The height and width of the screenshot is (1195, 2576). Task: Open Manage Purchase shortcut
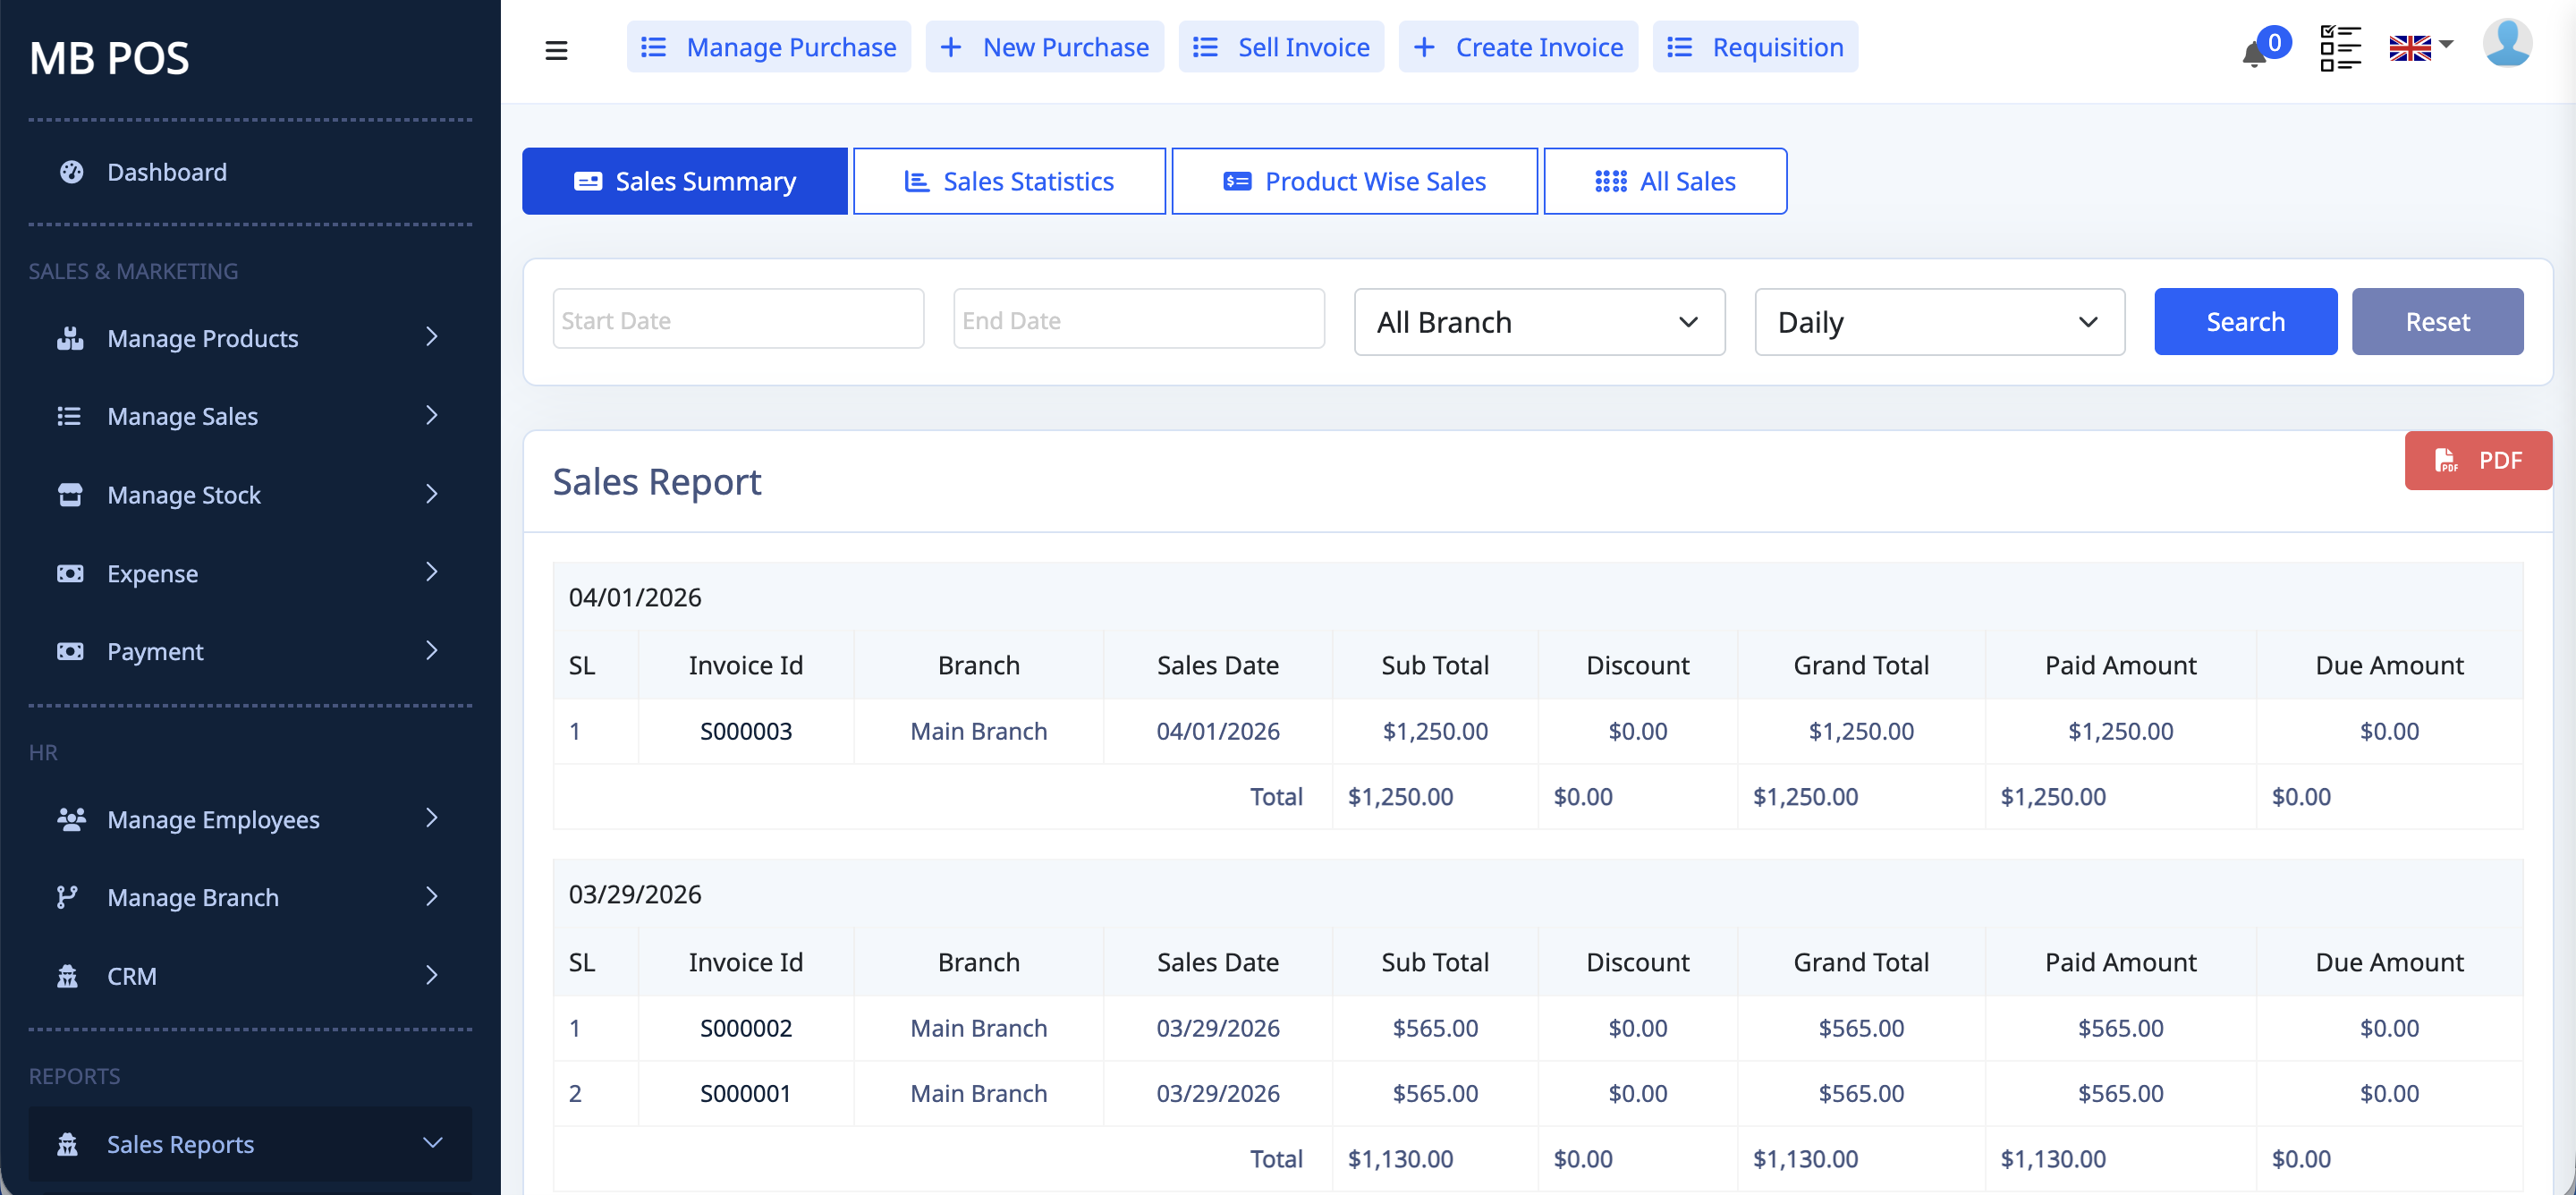pyautogui.click(x=768, y=47)
